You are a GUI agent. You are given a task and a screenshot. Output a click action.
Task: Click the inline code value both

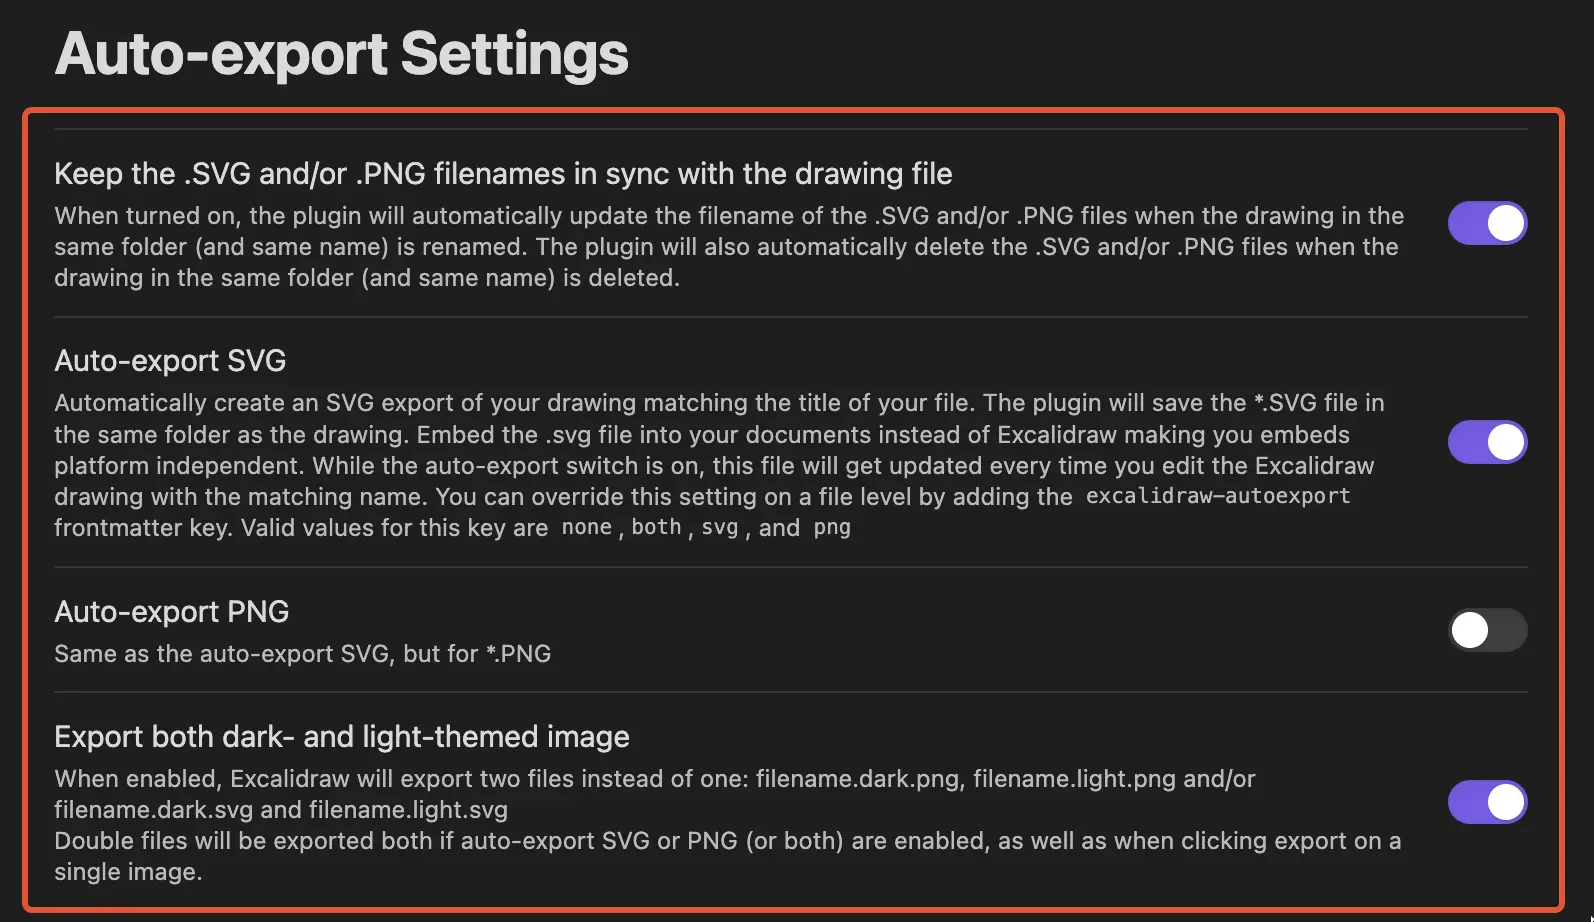tap(656, 527)
